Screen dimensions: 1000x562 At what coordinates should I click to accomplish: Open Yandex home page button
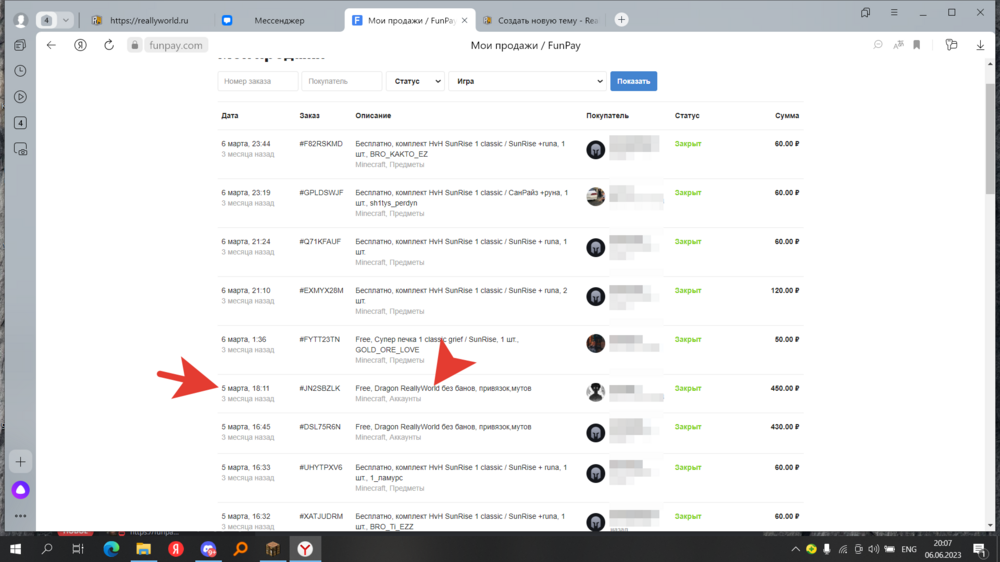click(80, 45)
